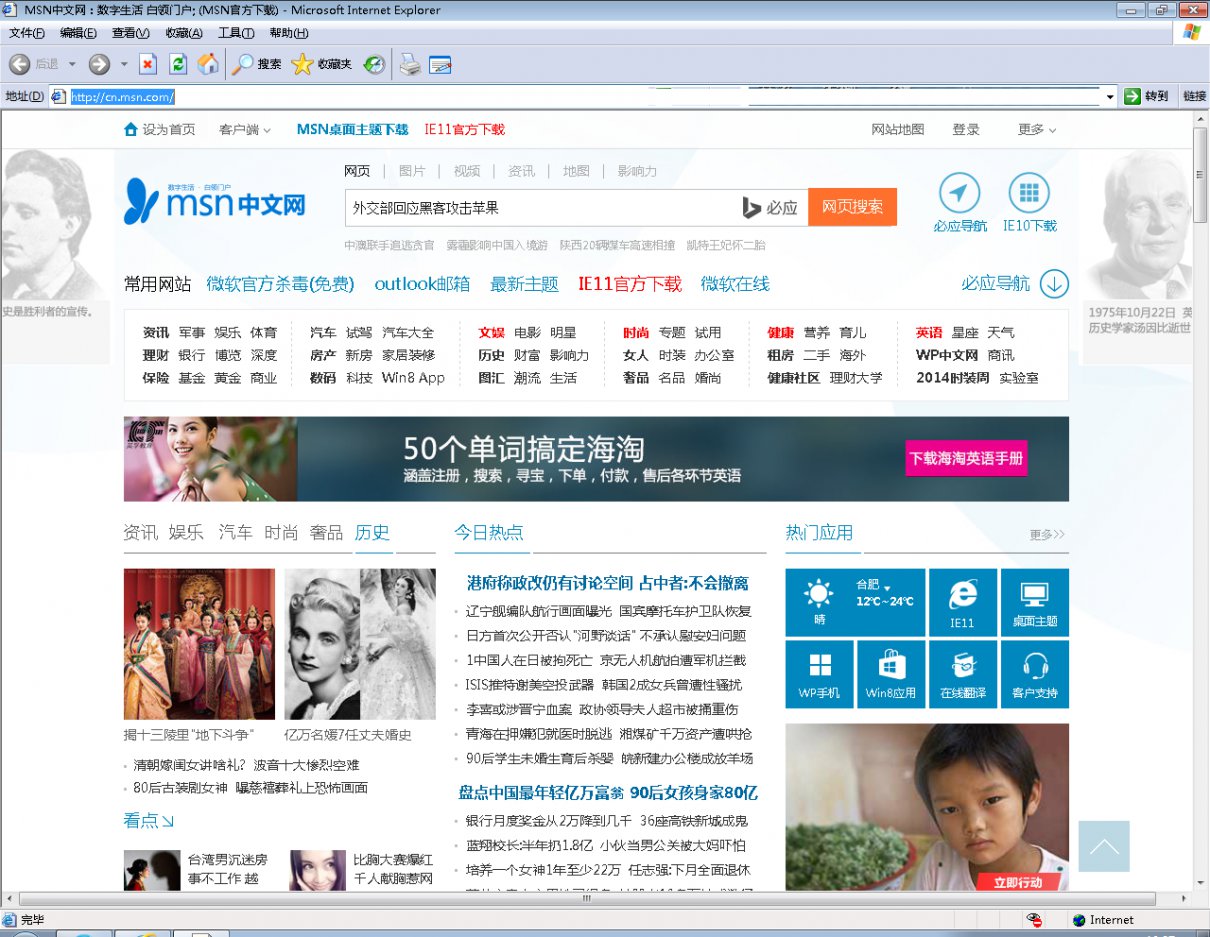
Task: Expand the 看点 arrow link
Action: (148, 821)
